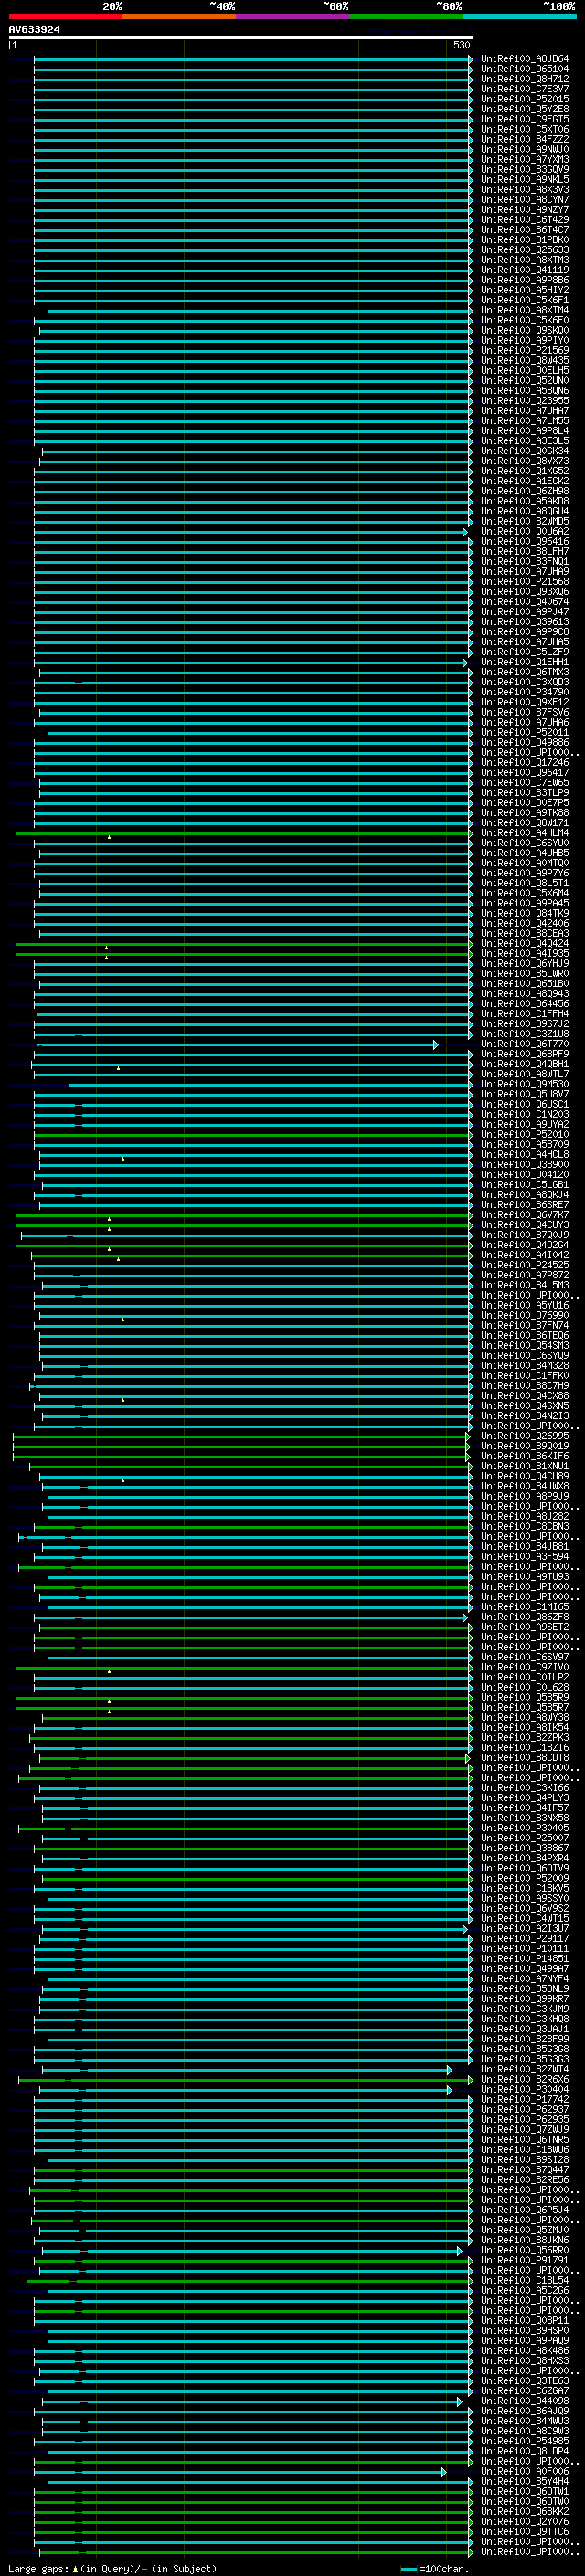This screenshot has height=2576, width=585.
Task: Click label UniRef100_Q26995
Action: point(525,1436)
